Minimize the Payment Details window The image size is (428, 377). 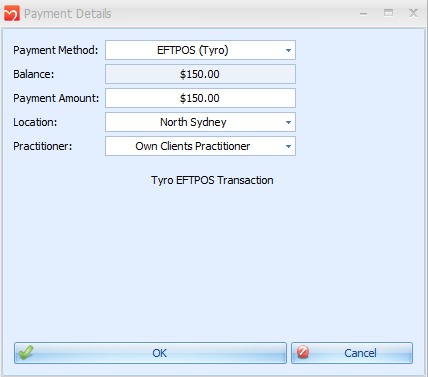[364, 14]
